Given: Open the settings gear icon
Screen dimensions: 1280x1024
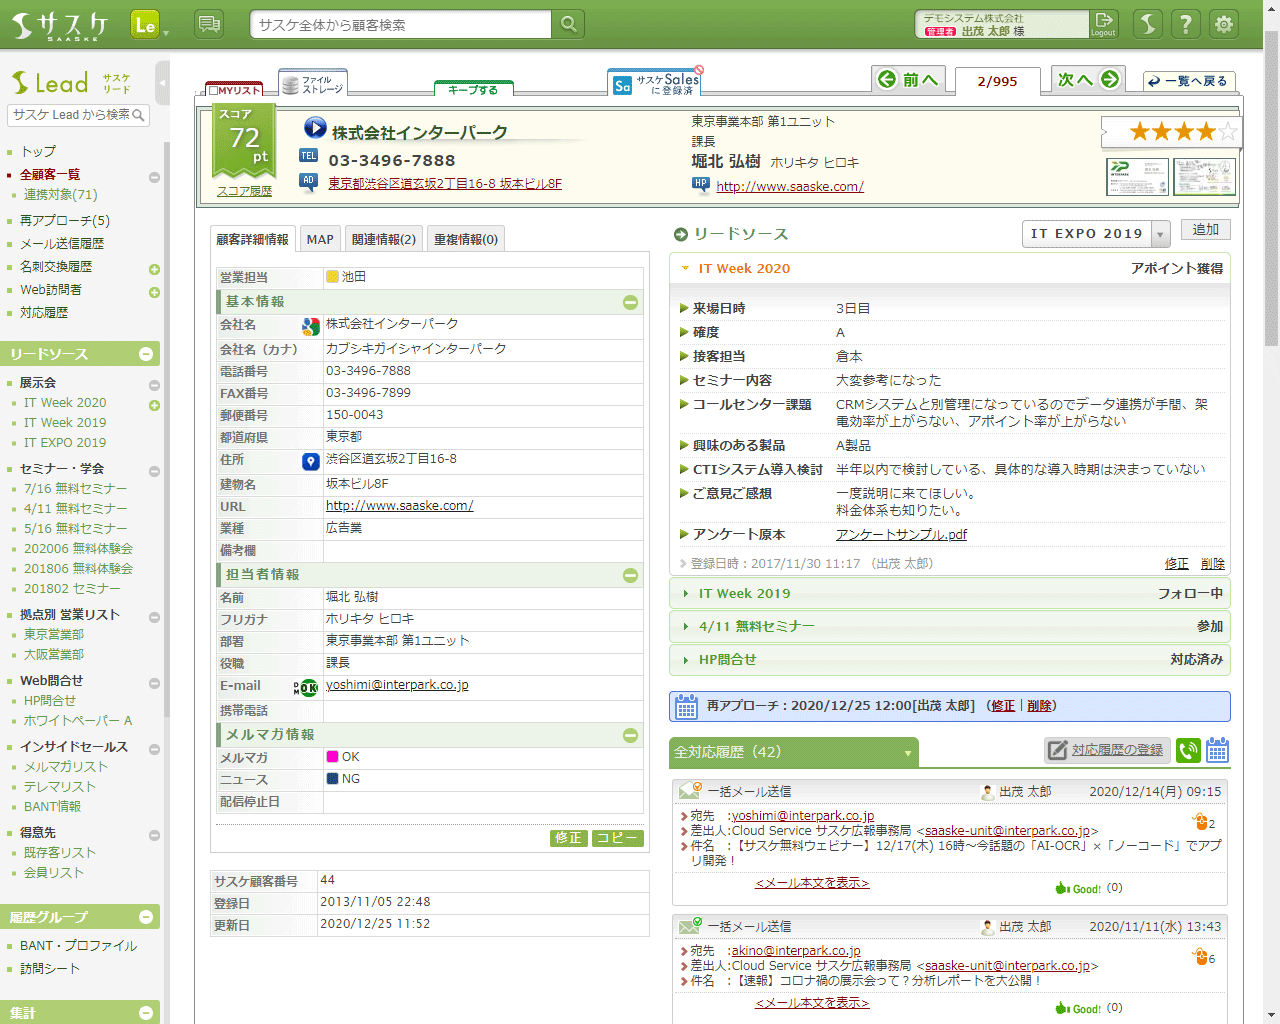Looking at the screenshot, I should [1224, 24].
